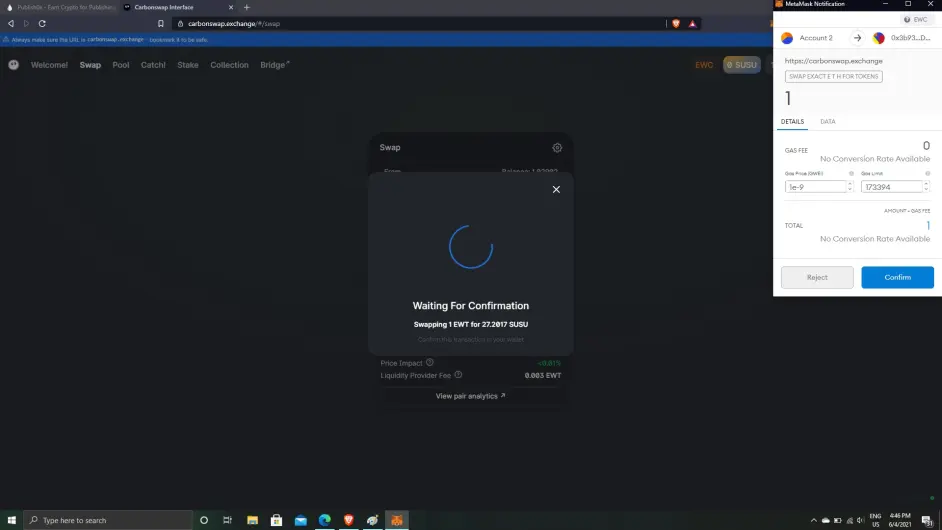Edit the Gas Limit field
Image resolution: width=942 pixels, height=530 pixels.
coord(892,187)
